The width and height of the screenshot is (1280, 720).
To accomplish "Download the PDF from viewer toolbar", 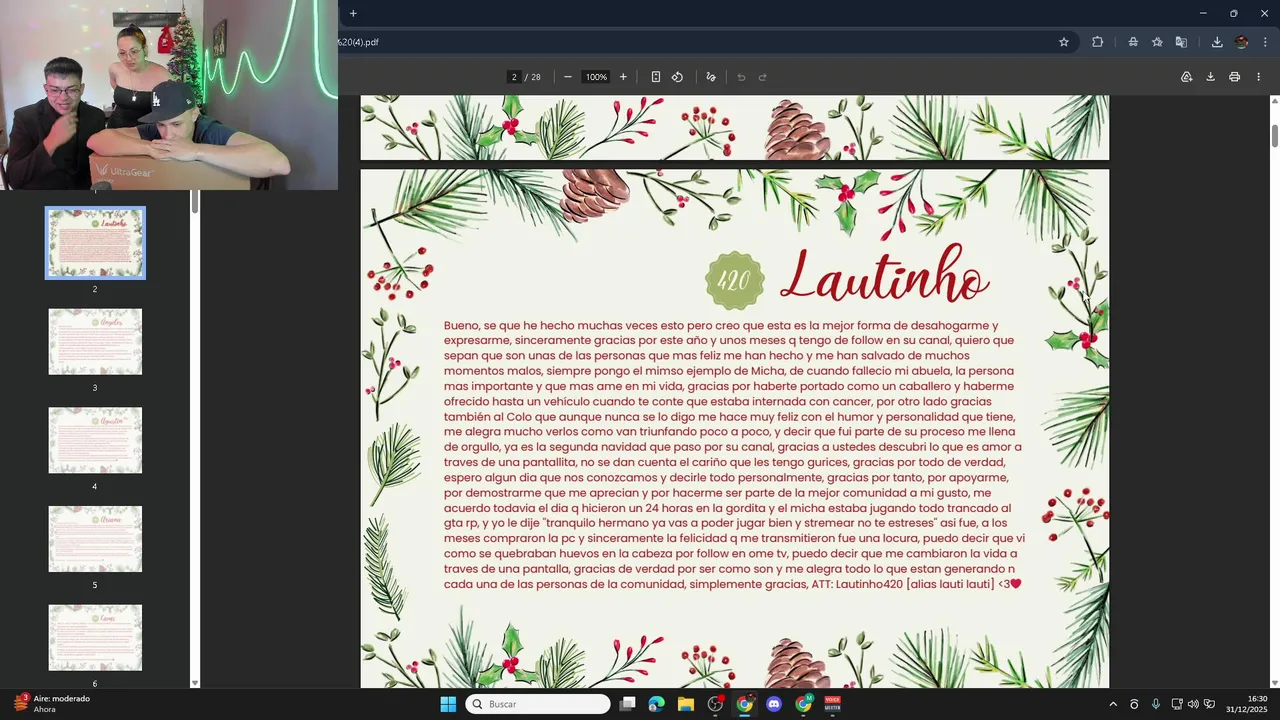I will tap(1210, 77).
